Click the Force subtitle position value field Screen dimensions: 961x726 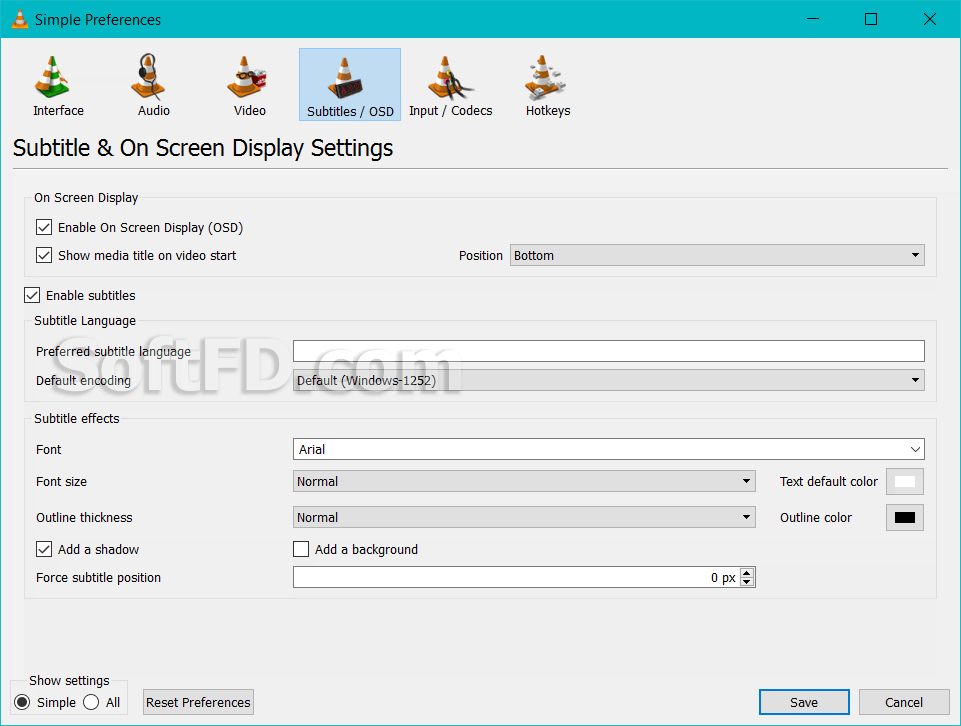coord(516,577)
